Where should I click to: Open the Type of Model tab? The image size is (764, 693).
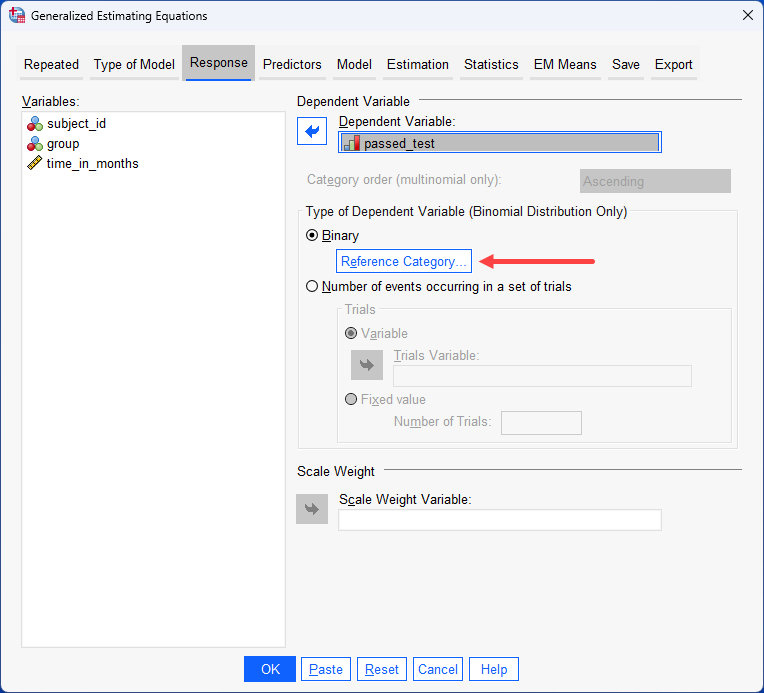click(x=134, y=64)
